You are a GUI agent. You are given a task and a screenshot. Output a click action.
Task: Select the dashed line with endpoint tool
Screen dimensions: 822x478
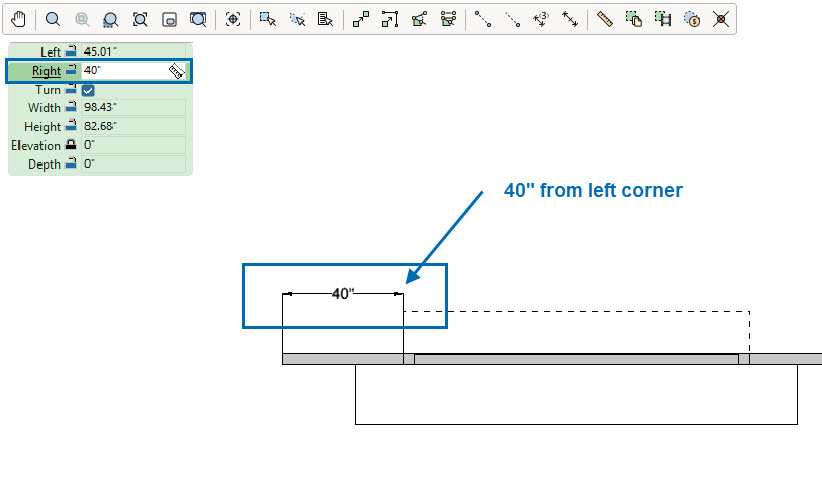pos(512,20)
